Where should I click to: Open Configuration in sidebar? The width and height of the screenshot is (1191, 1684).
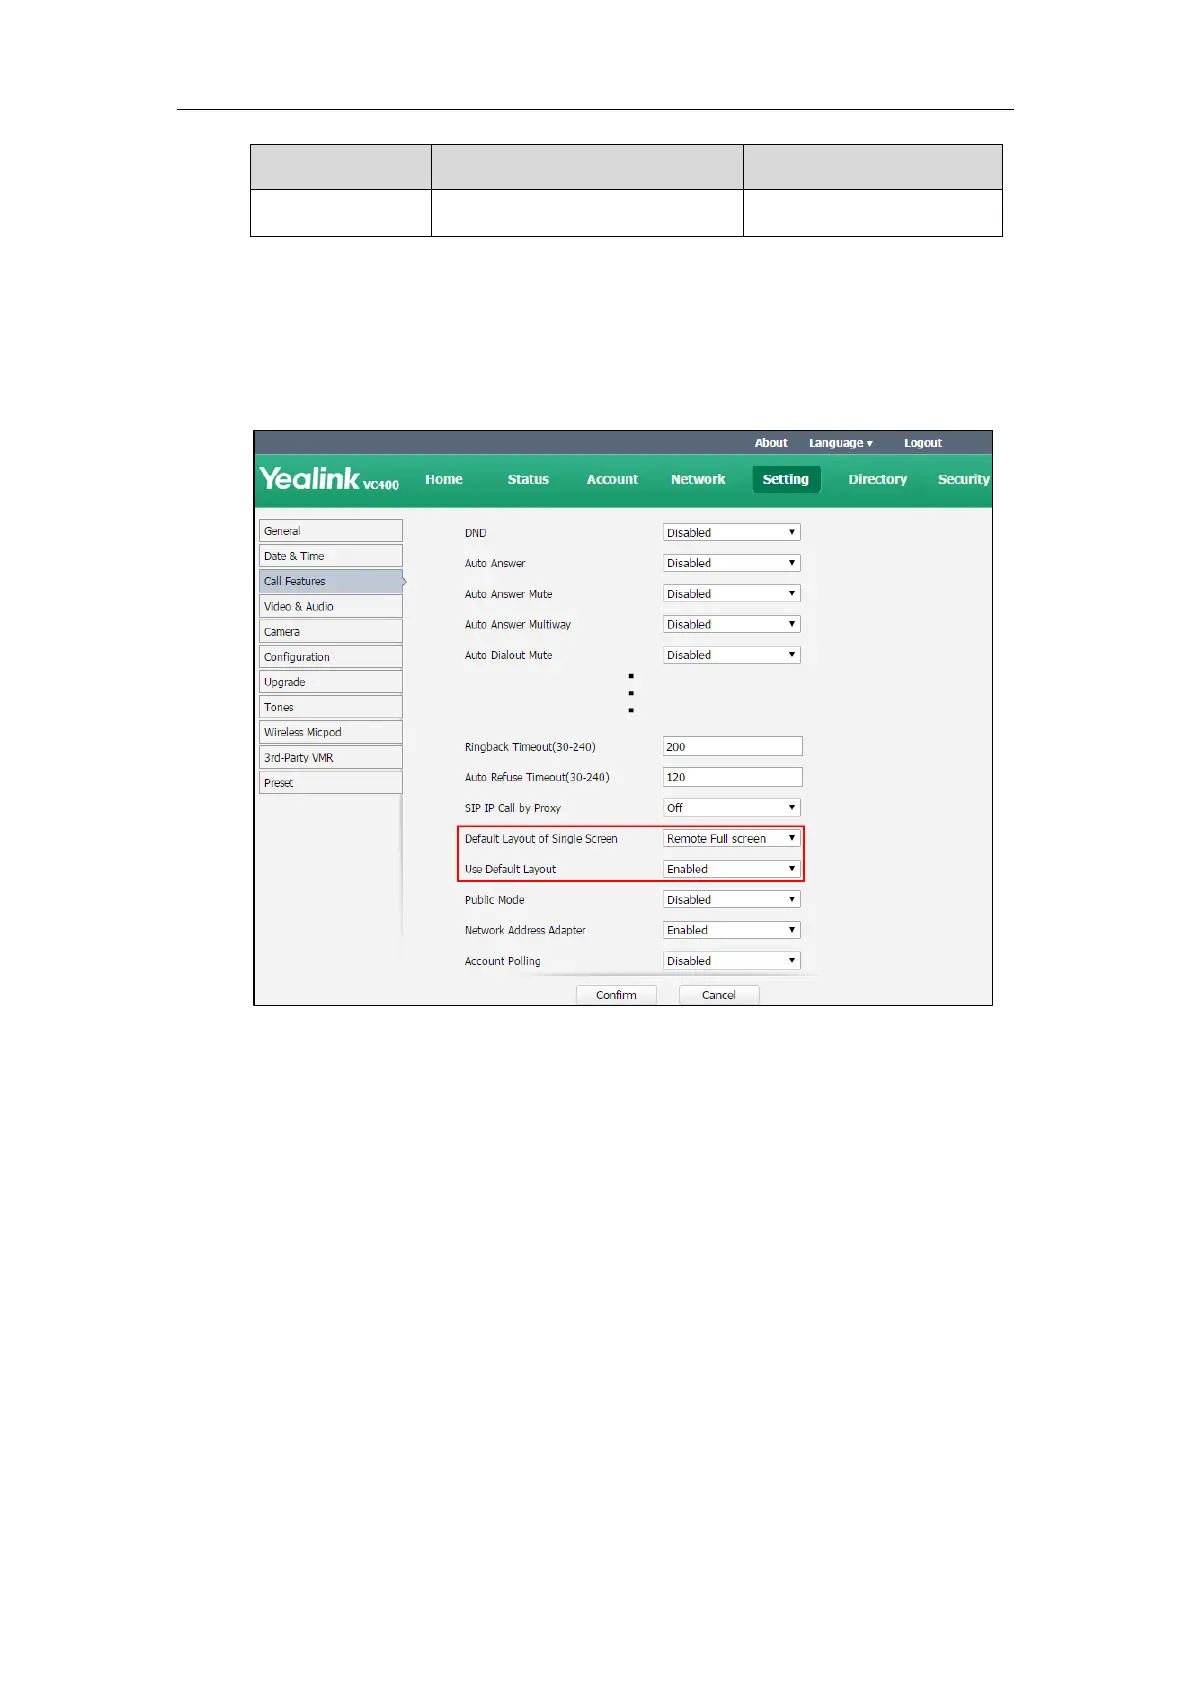click(330, 657)
